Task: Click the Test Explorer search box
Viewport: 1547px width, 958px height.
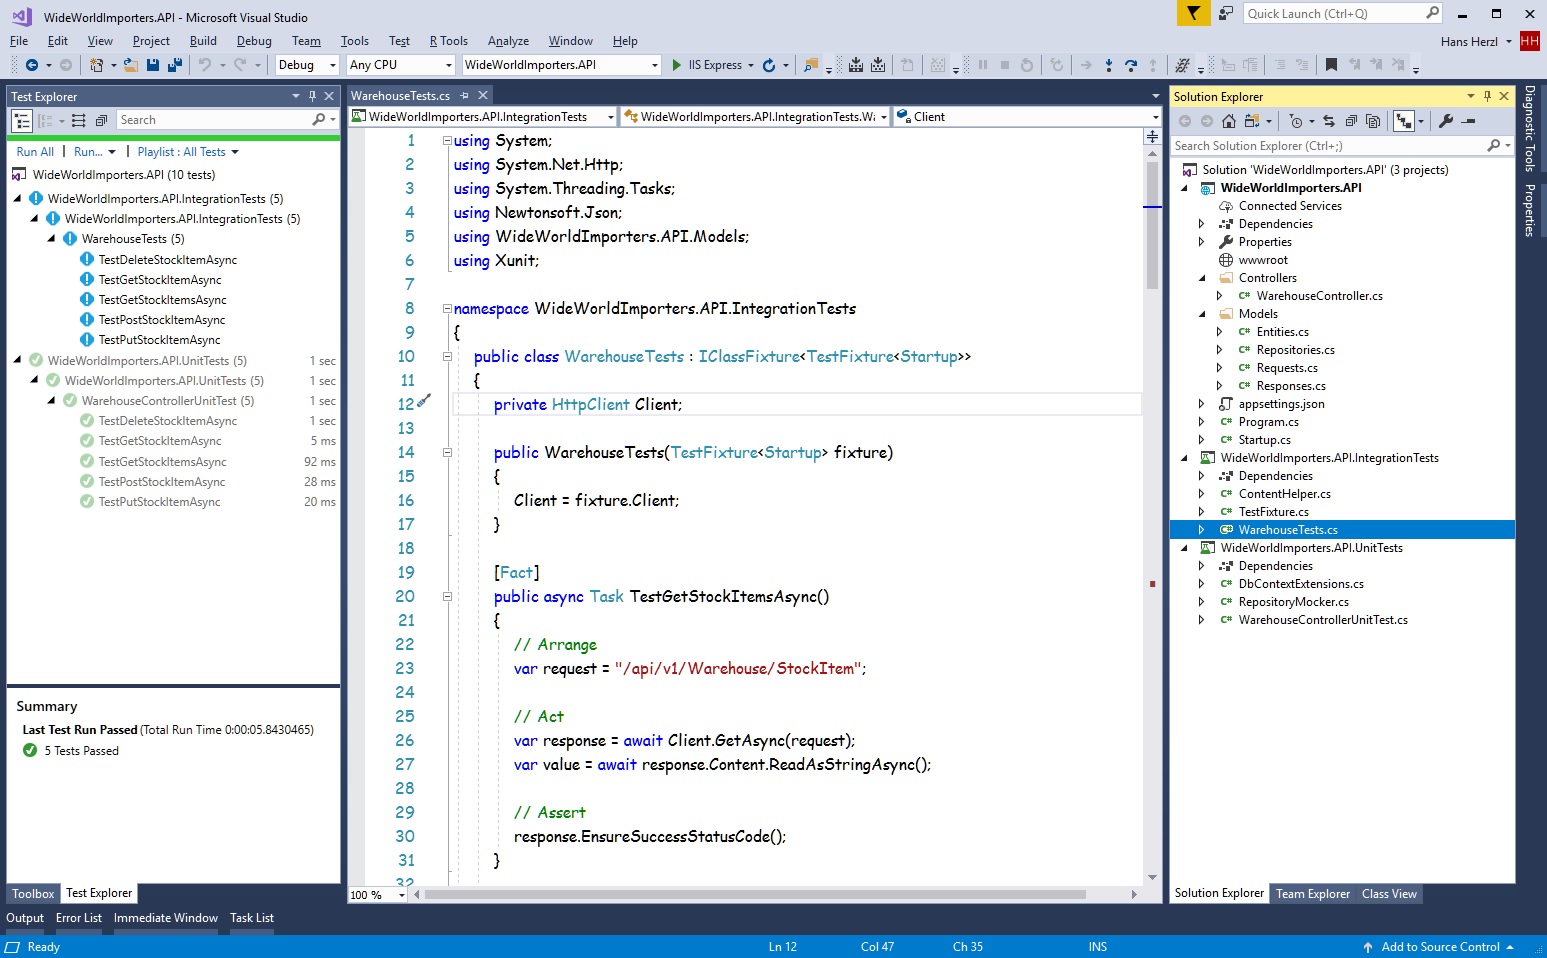Action: [213, 120]
